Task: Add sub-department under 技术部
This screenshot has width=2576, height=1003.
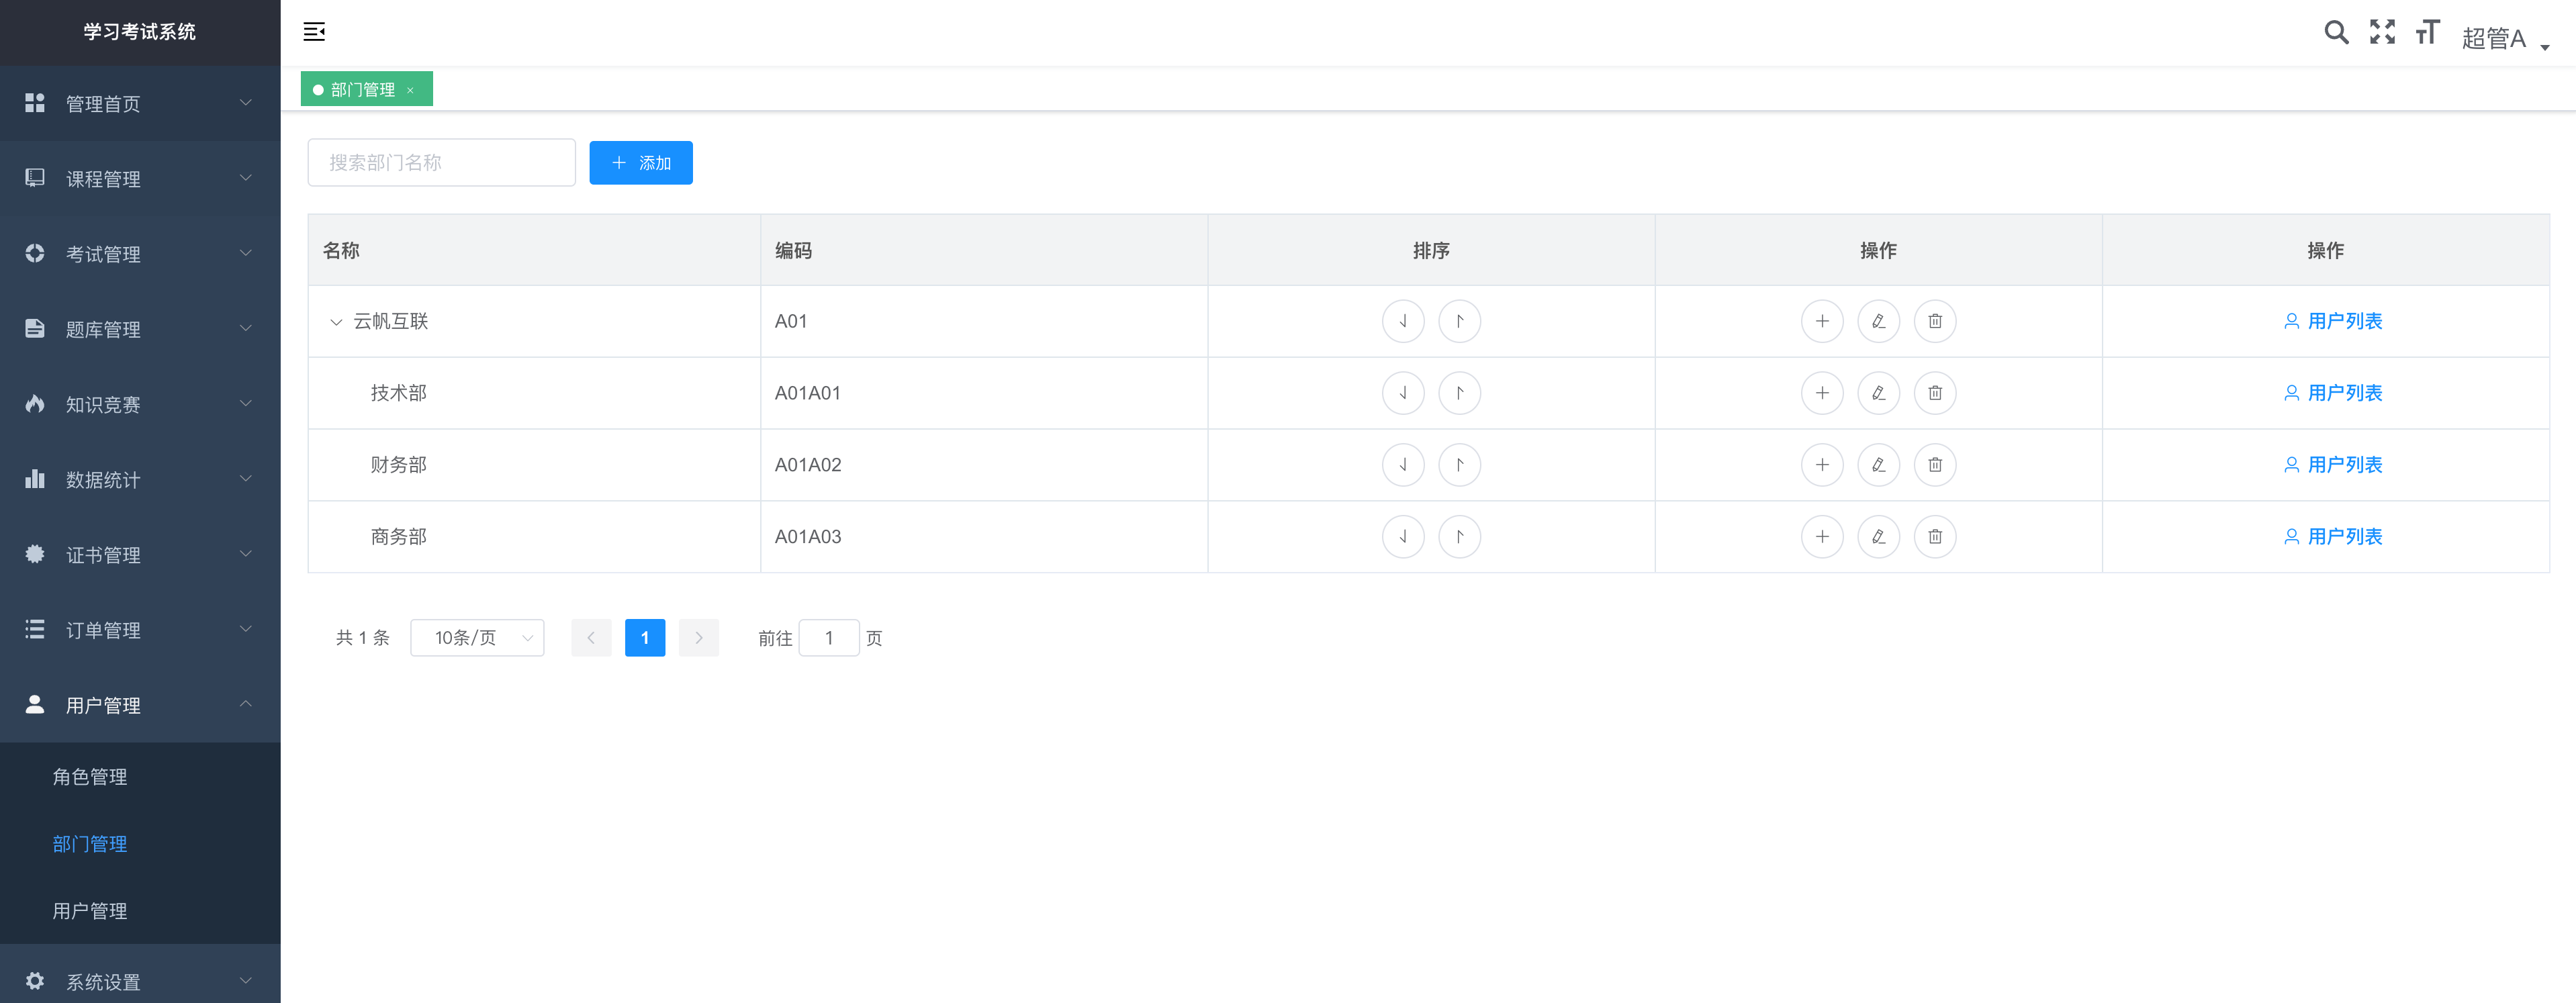Action: (1822, 393)
